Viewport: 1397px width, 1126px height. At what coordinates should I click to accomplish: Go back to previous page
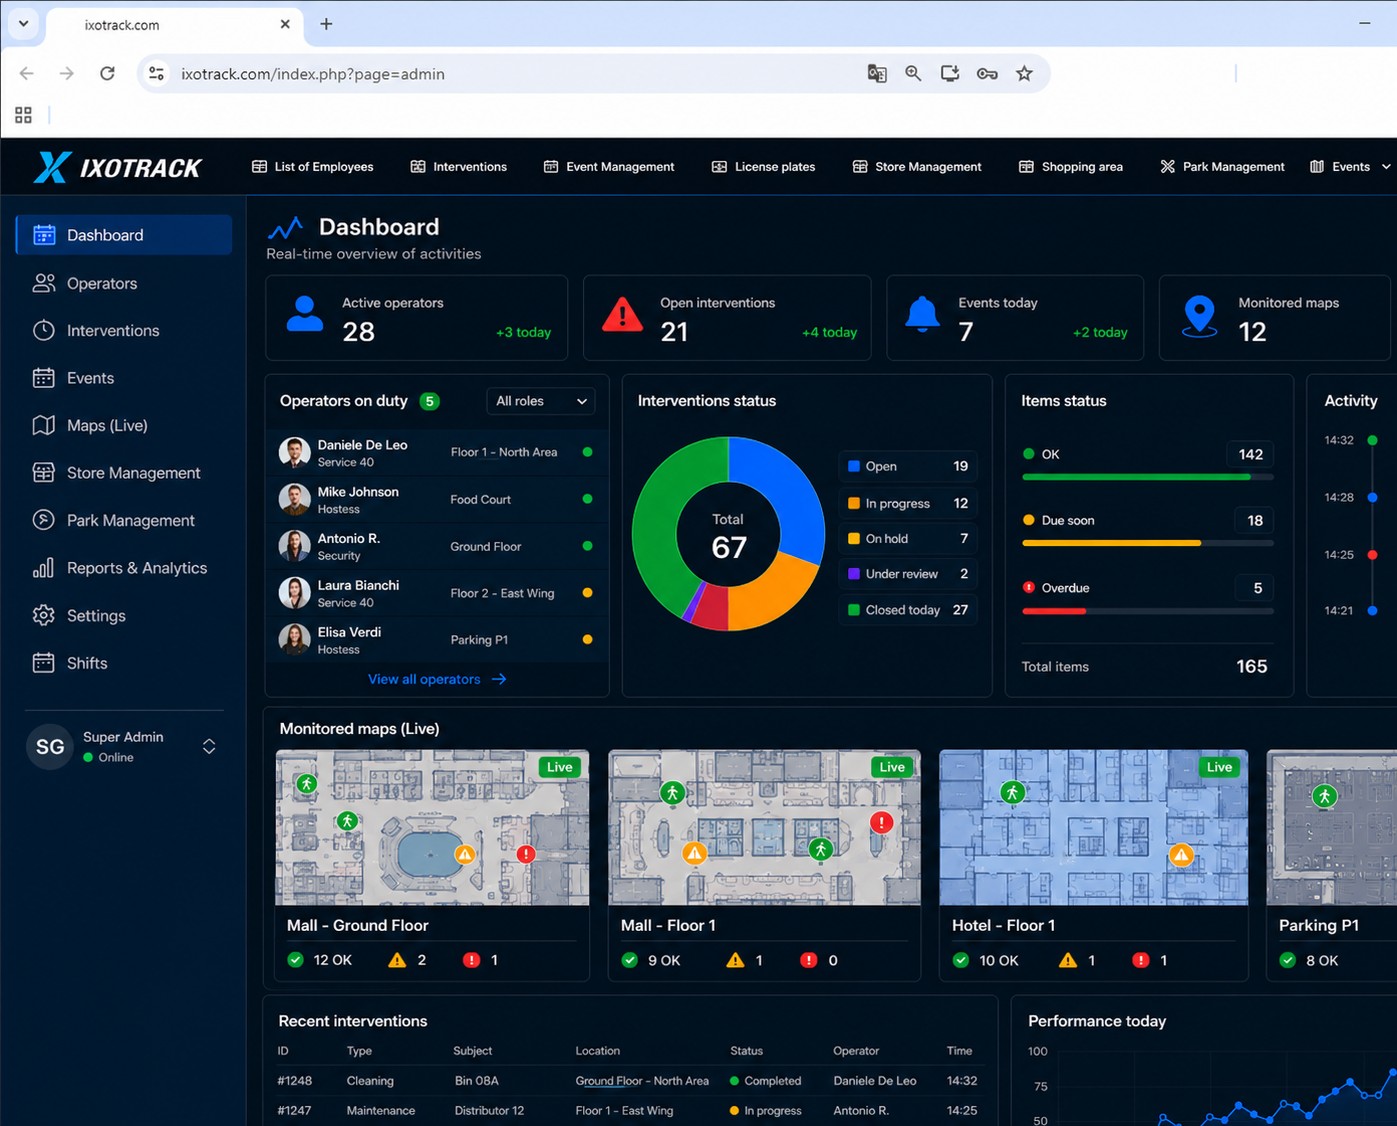pos(27,74)
